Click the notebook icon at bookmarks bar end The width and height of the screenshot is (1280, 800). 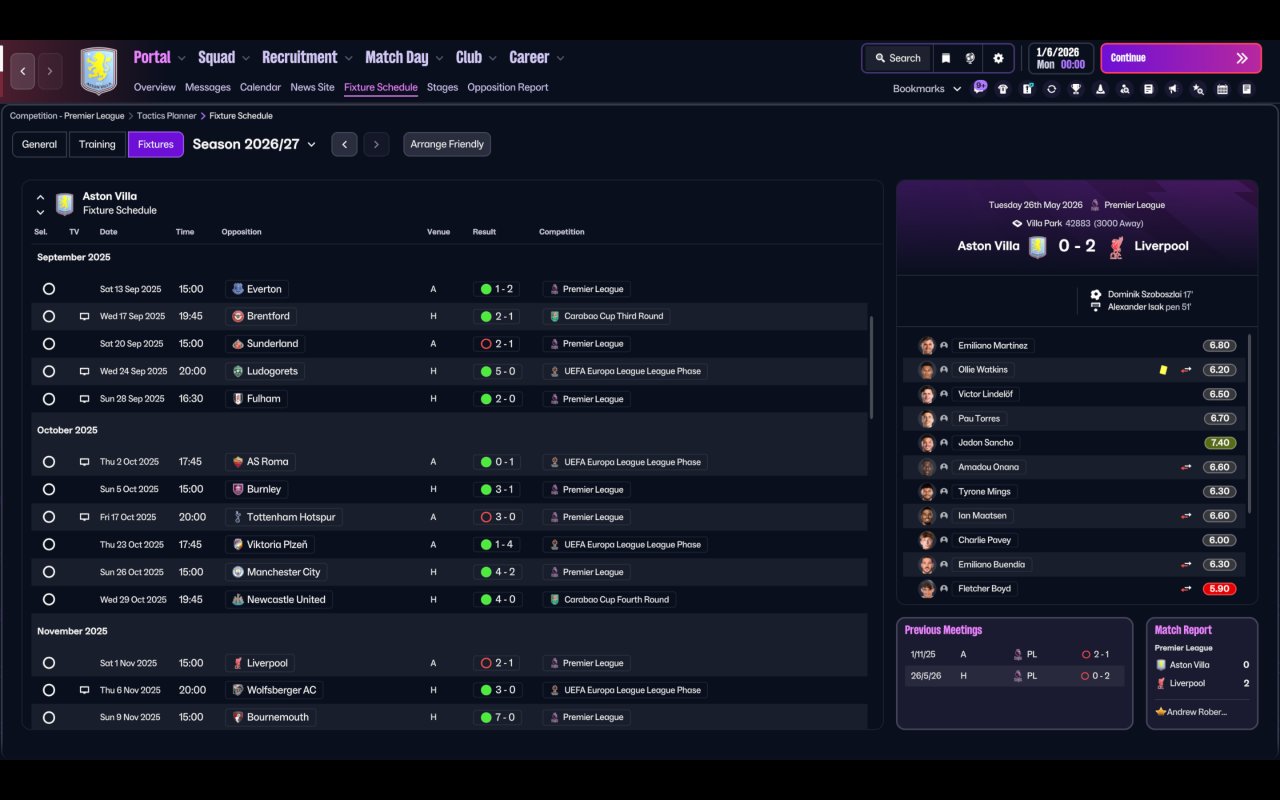(1246, 89)
